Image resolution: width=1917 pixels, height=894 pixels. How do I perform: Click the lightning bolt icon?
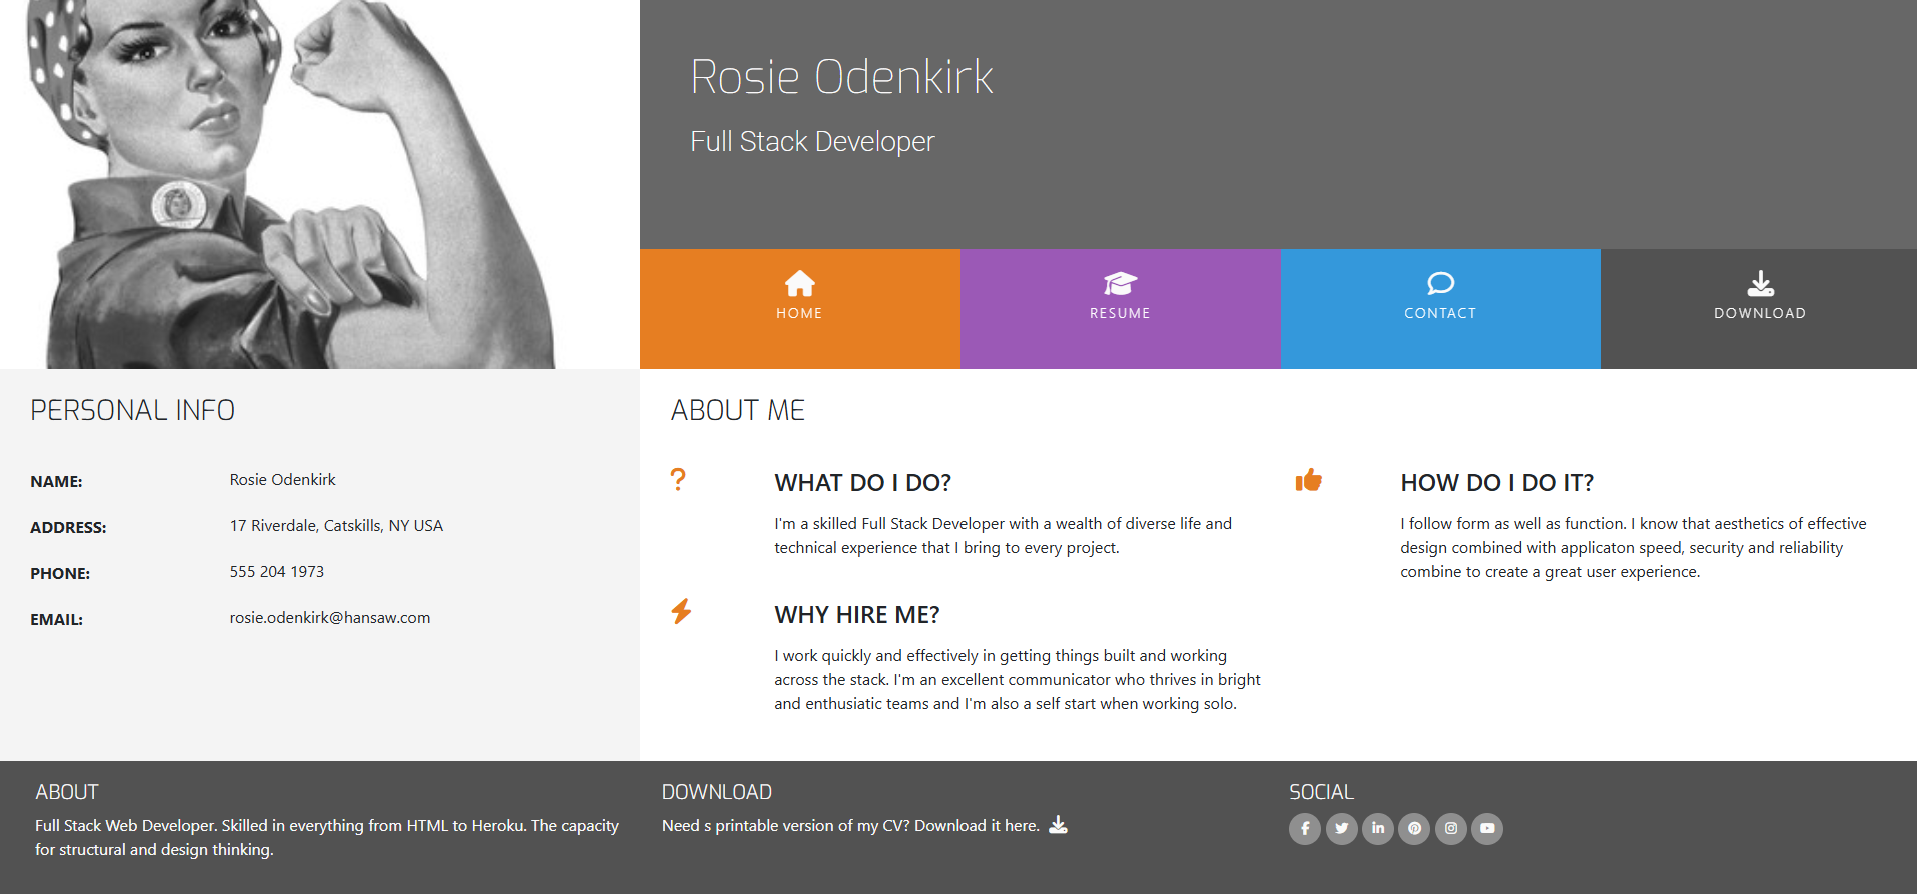(681, 611)
